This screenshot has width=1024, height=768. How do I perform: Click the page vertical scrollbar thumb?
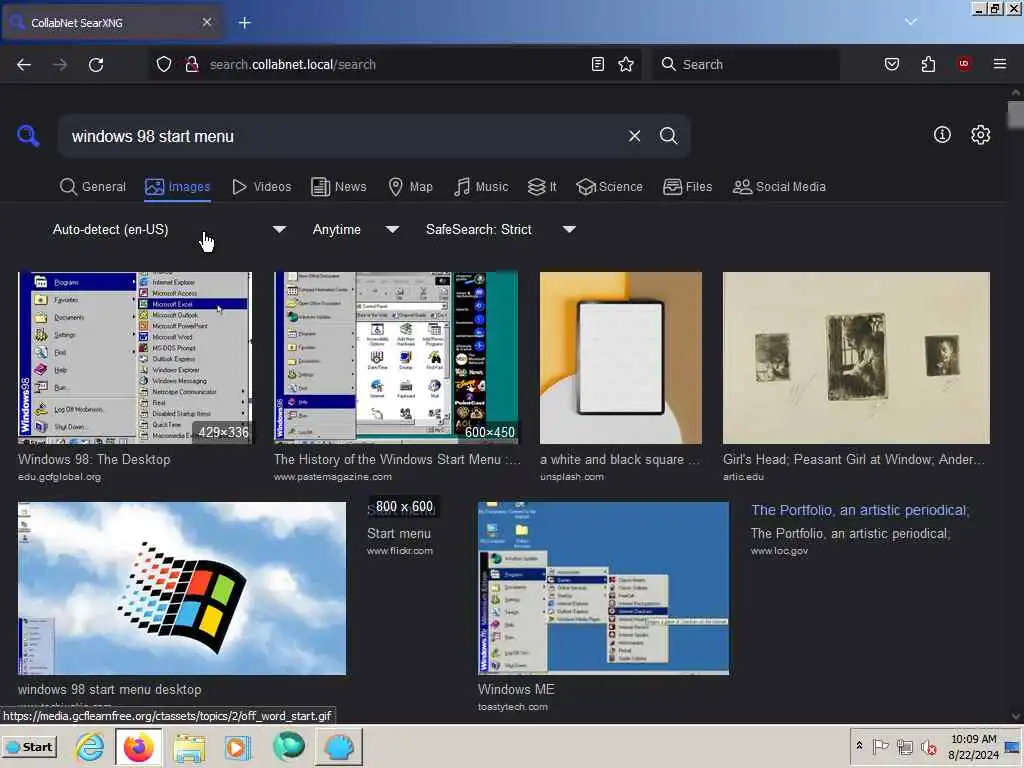tap(1016, 115)
